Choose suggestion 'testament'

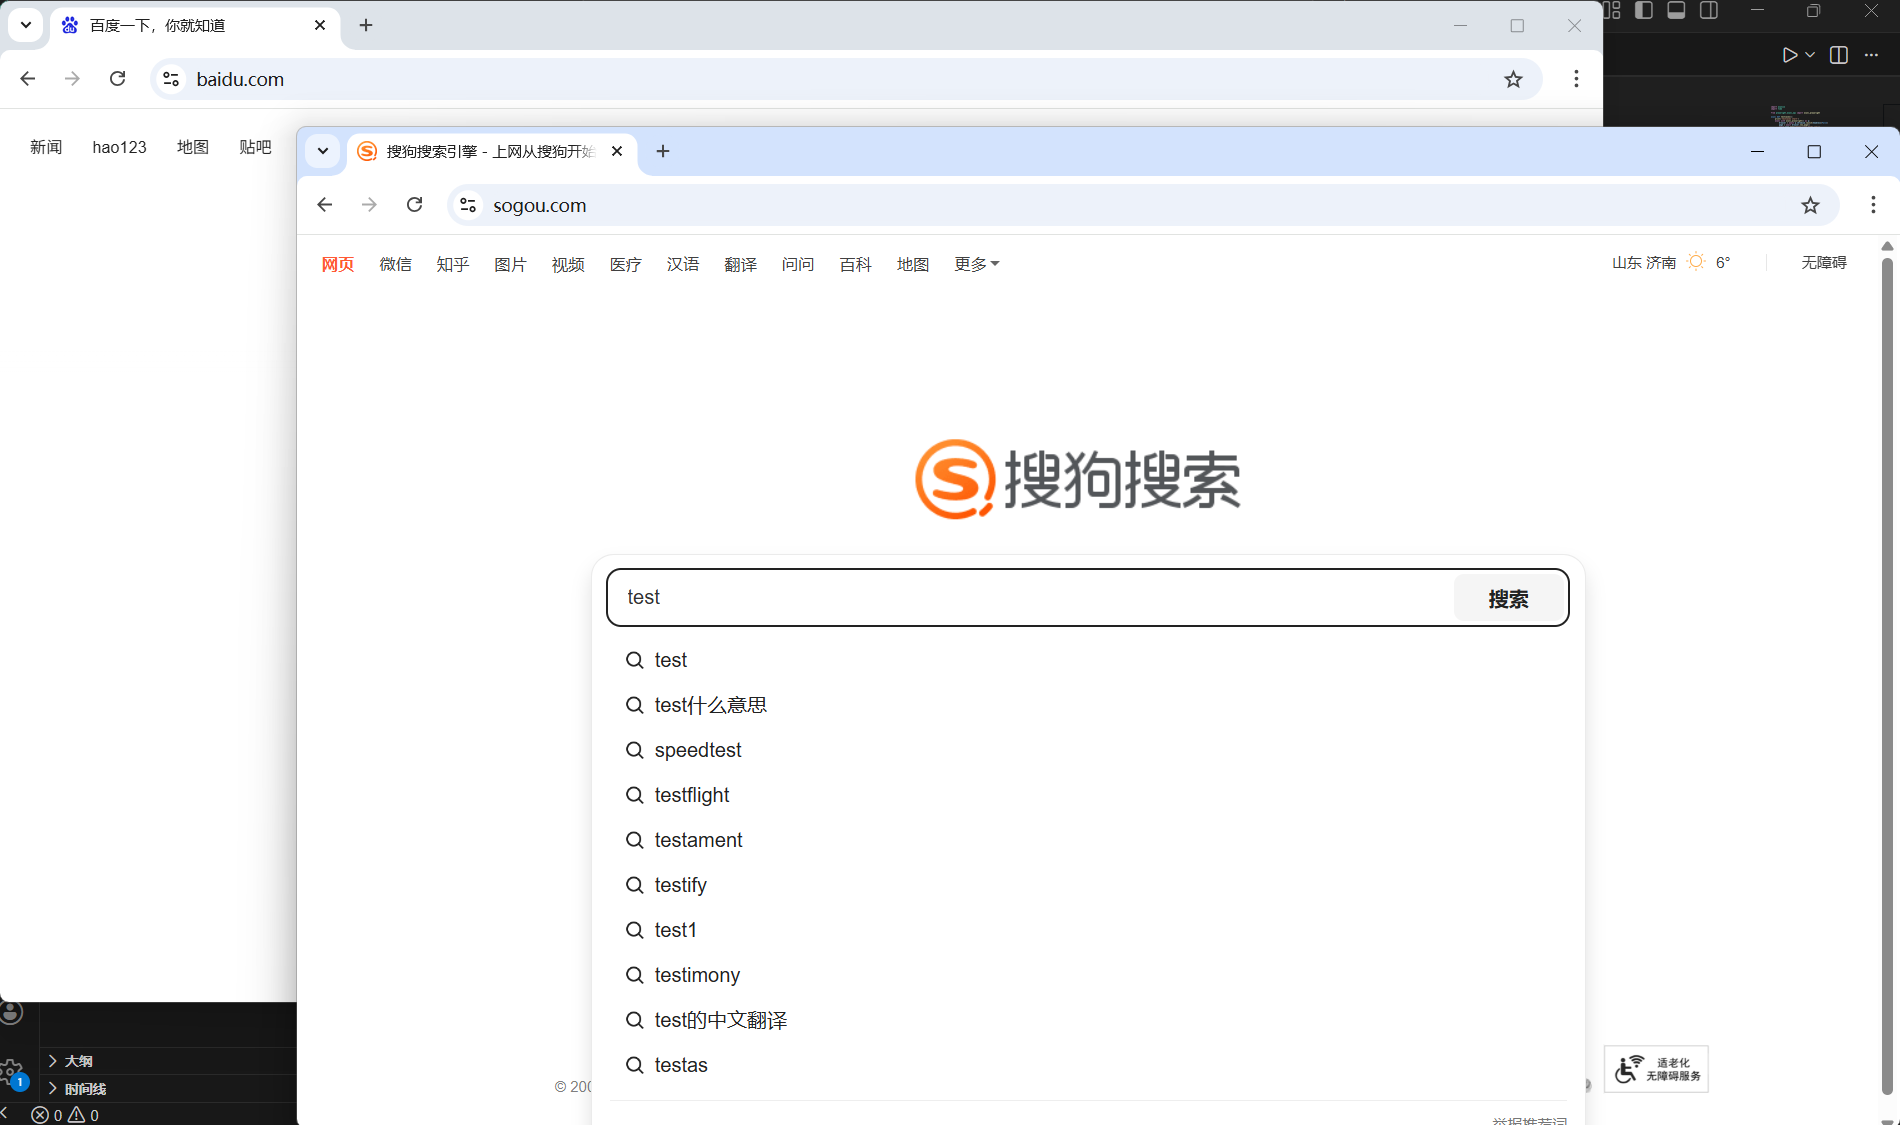click(x=698, y=840)
